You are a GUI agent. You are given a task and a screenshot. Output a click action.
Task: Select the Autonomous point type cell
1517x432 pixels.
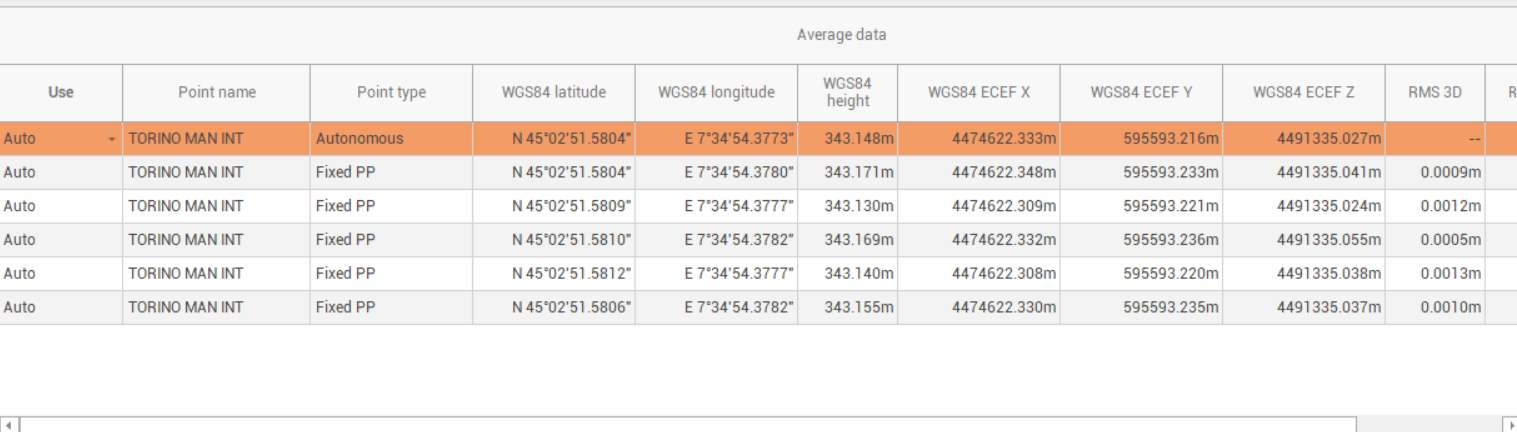390,139
